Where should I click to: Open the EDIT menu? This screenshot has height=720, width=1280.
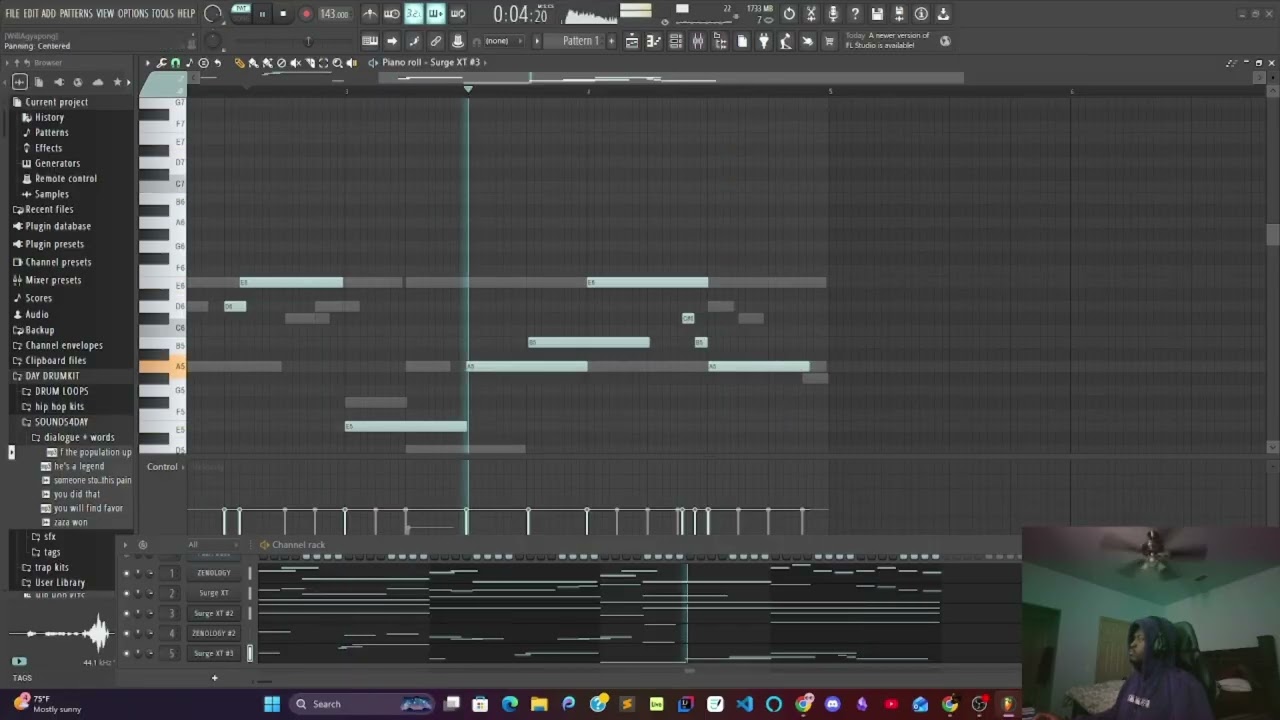click(x=31, y=14)
